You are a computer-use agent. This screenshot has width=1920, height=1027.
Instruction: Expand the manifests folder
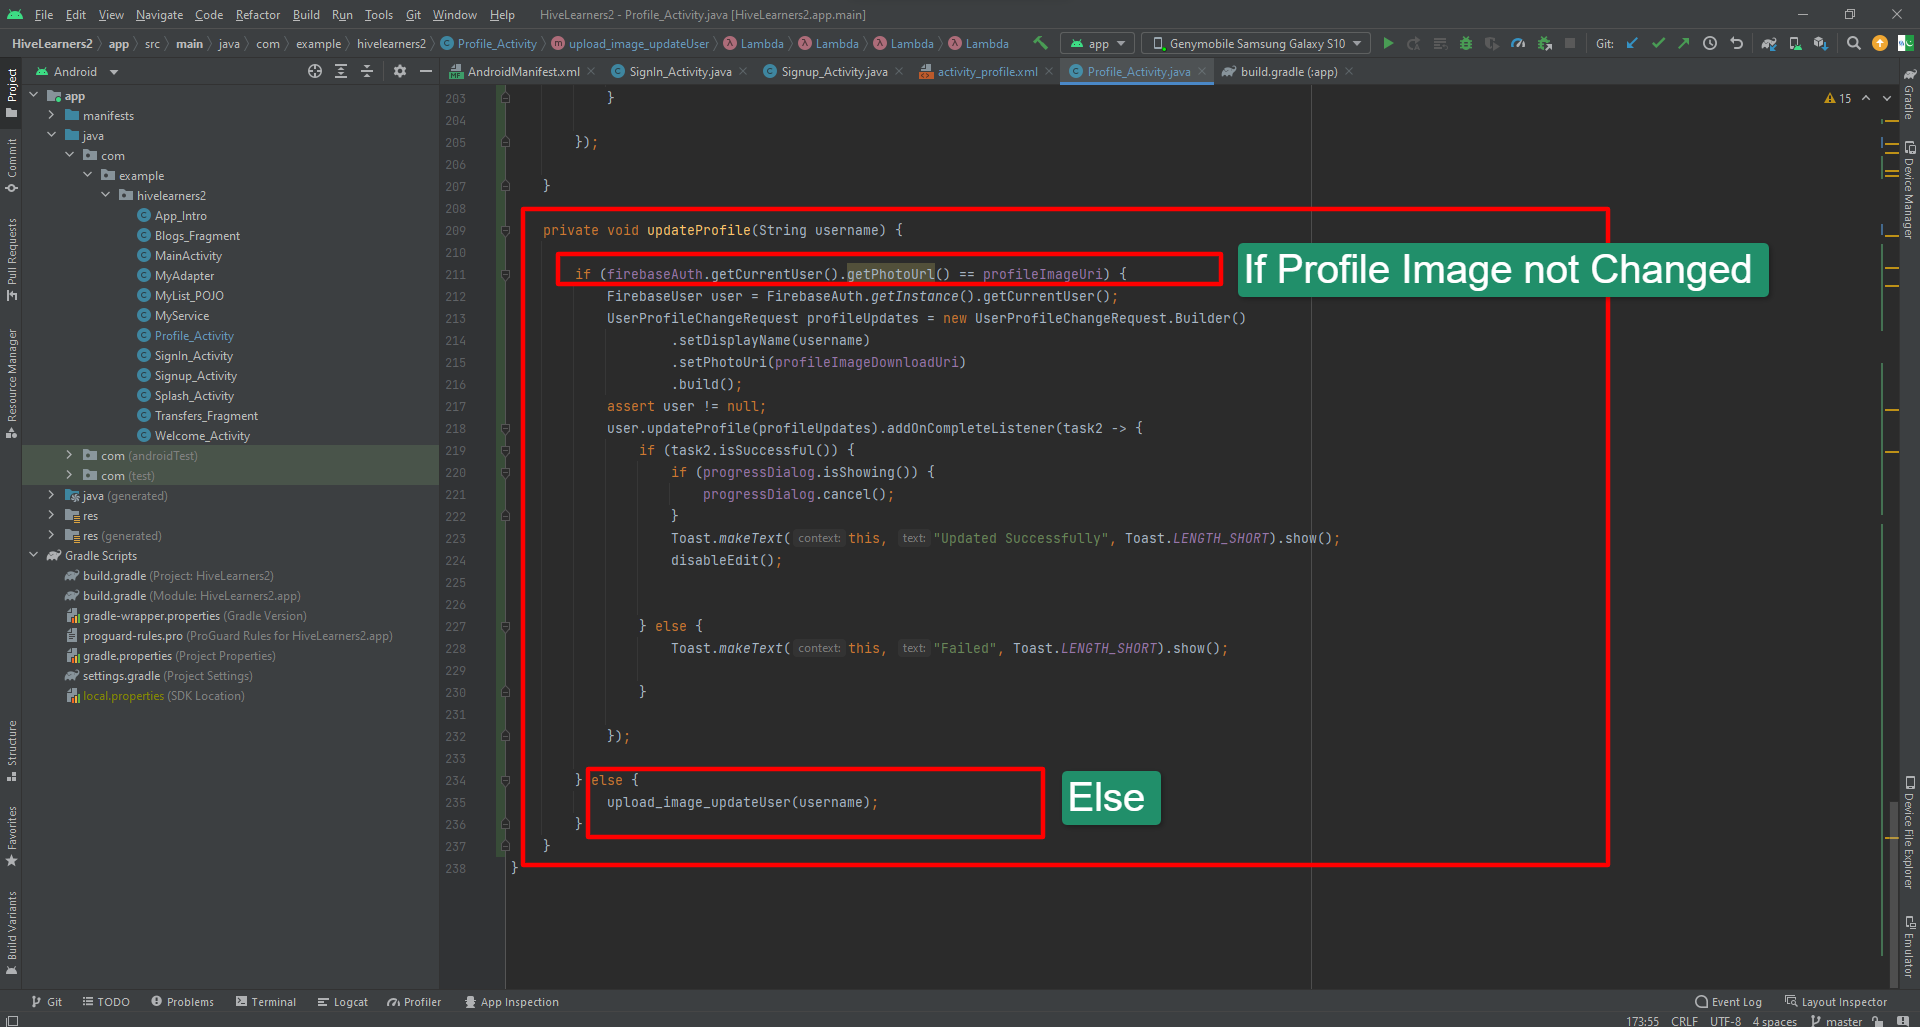pyautogui.click(x=51, y=115)
